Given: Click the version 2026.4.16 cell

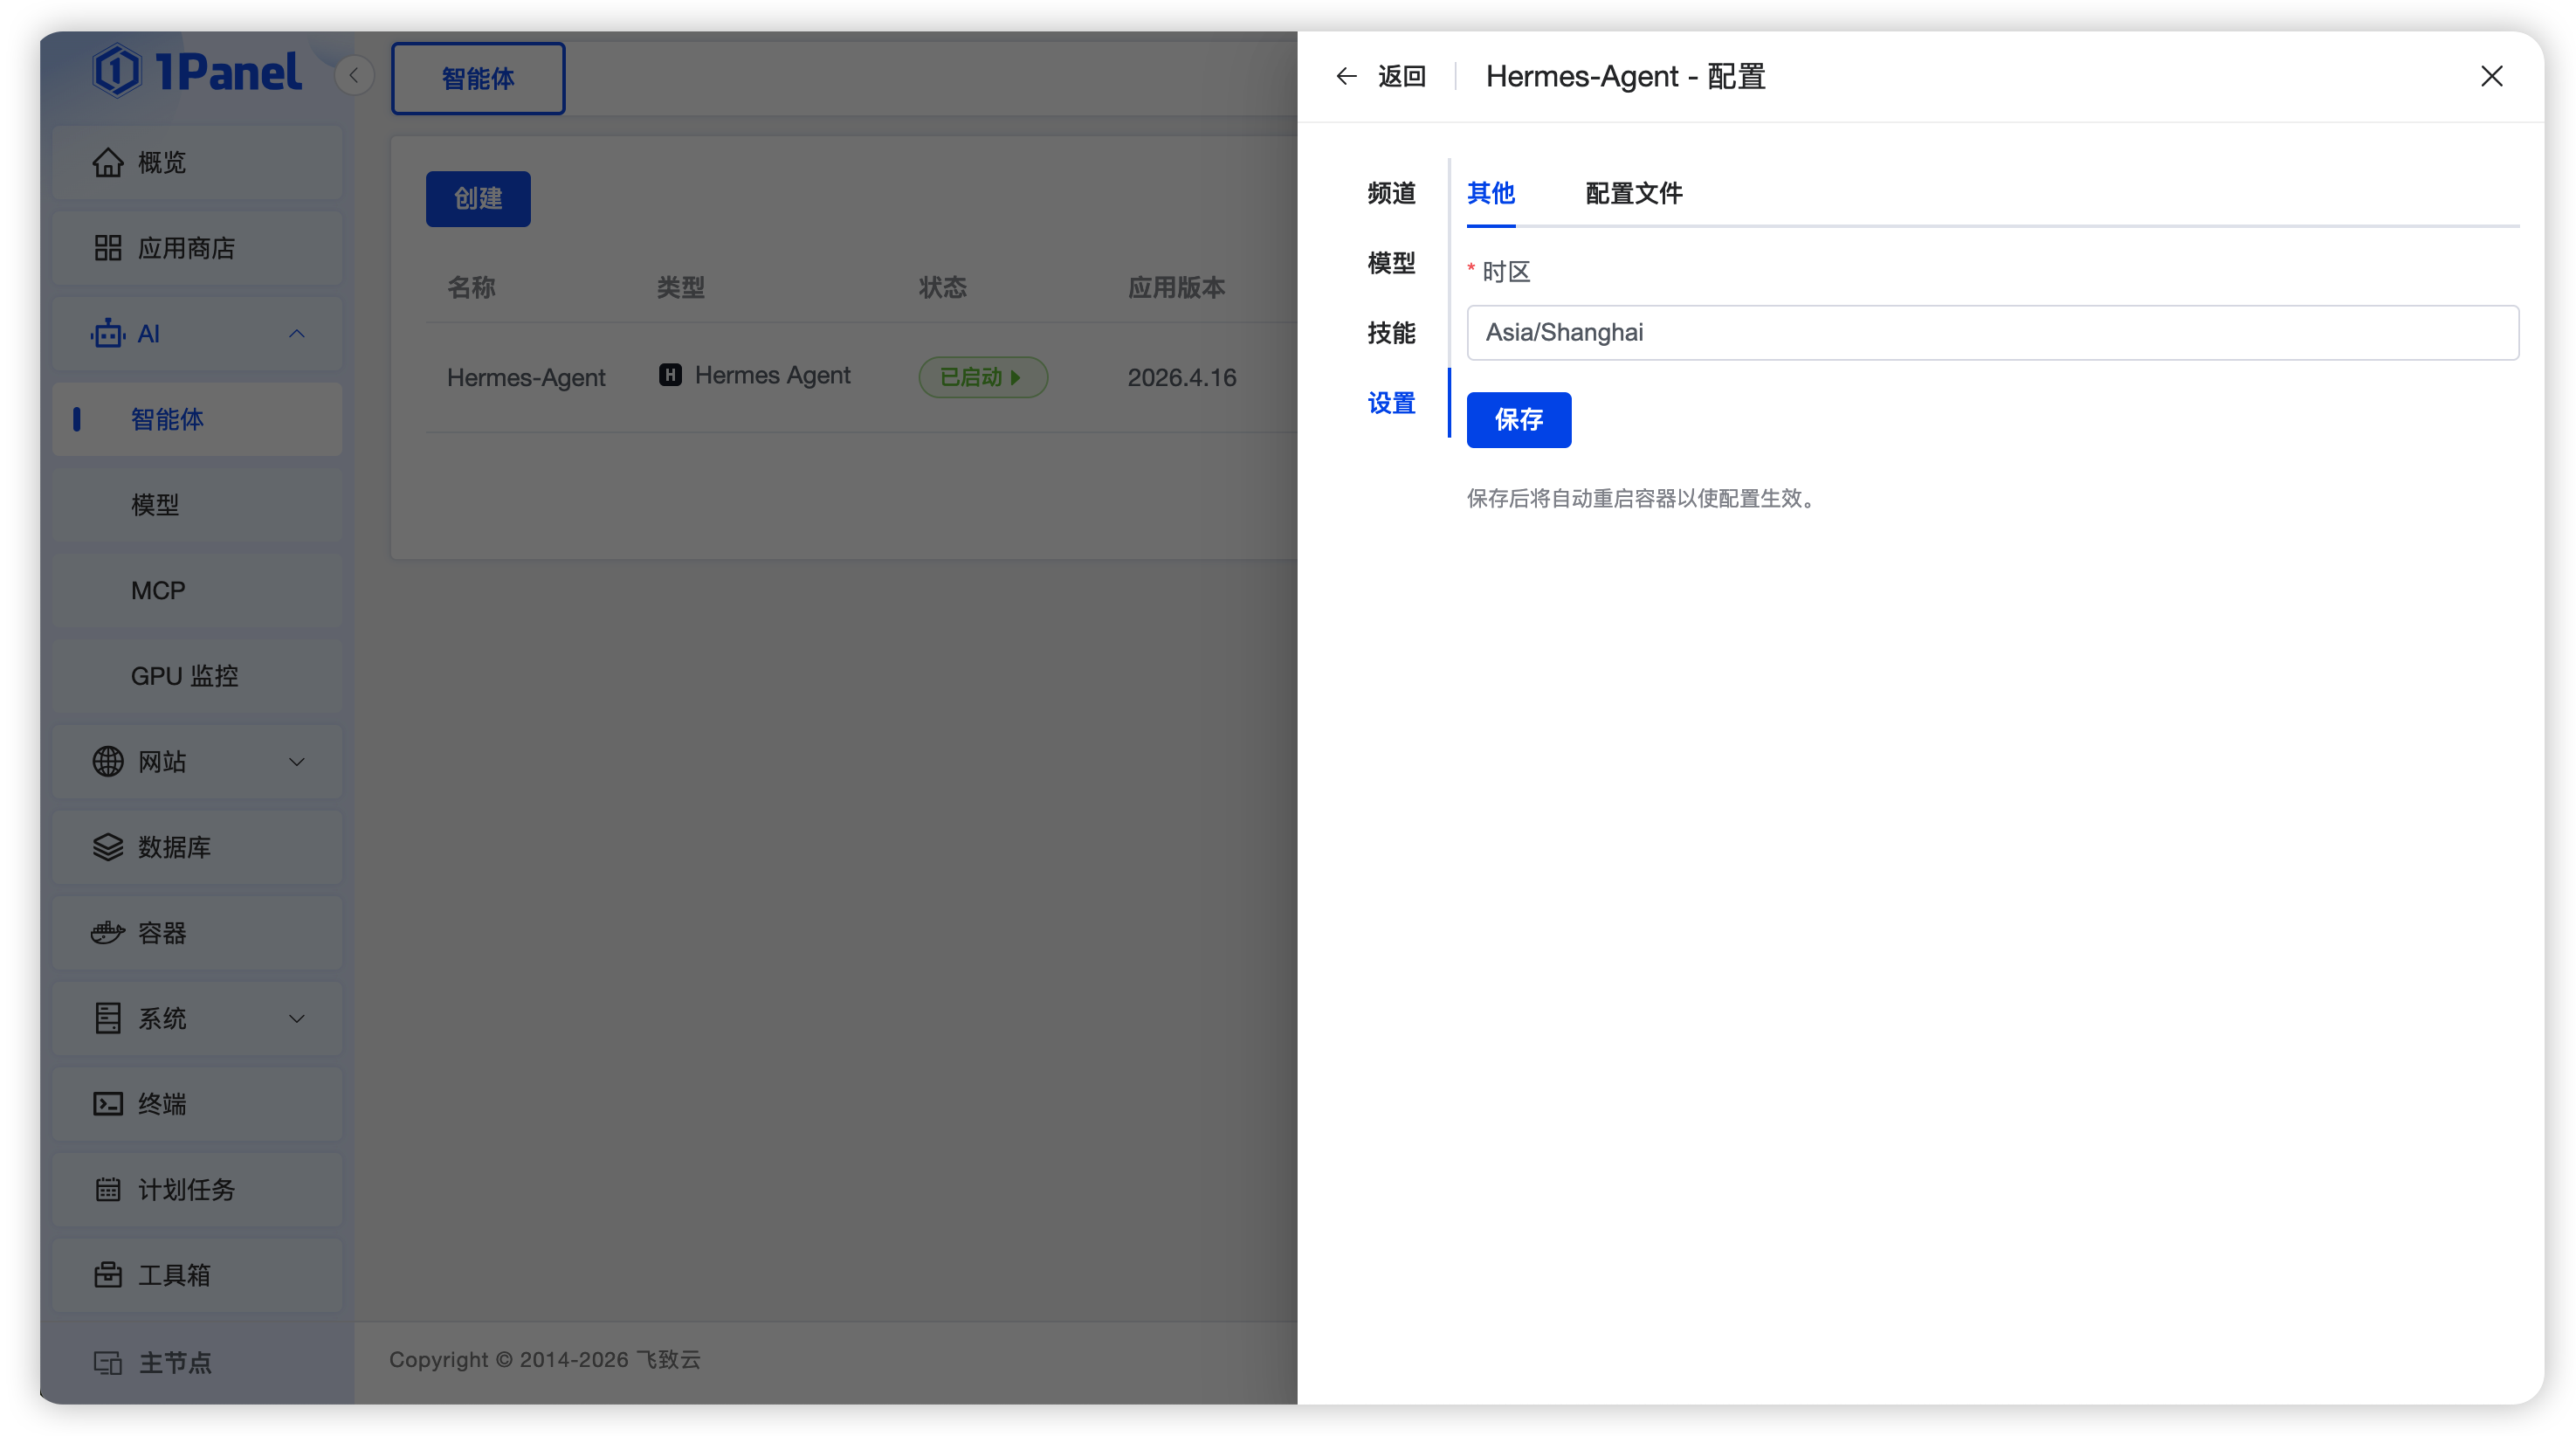Looking at the screenshot, I should tap(1182, 377).
